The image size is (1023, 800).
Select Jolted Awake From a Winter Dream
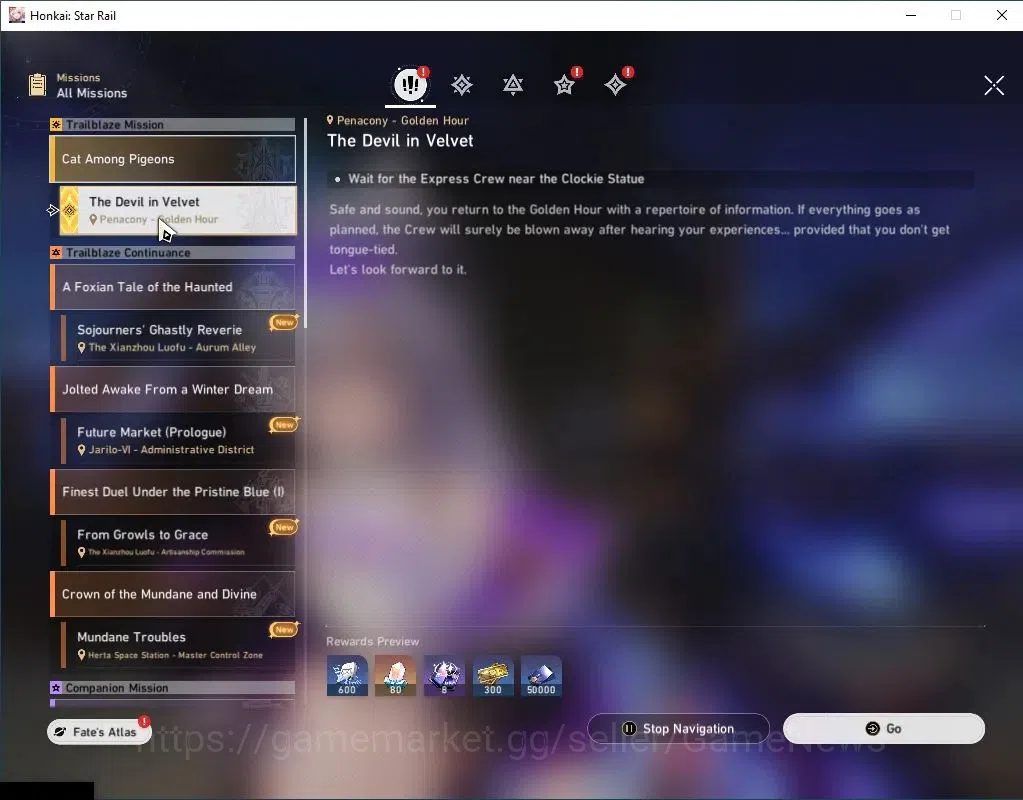(x=173, y=389)
